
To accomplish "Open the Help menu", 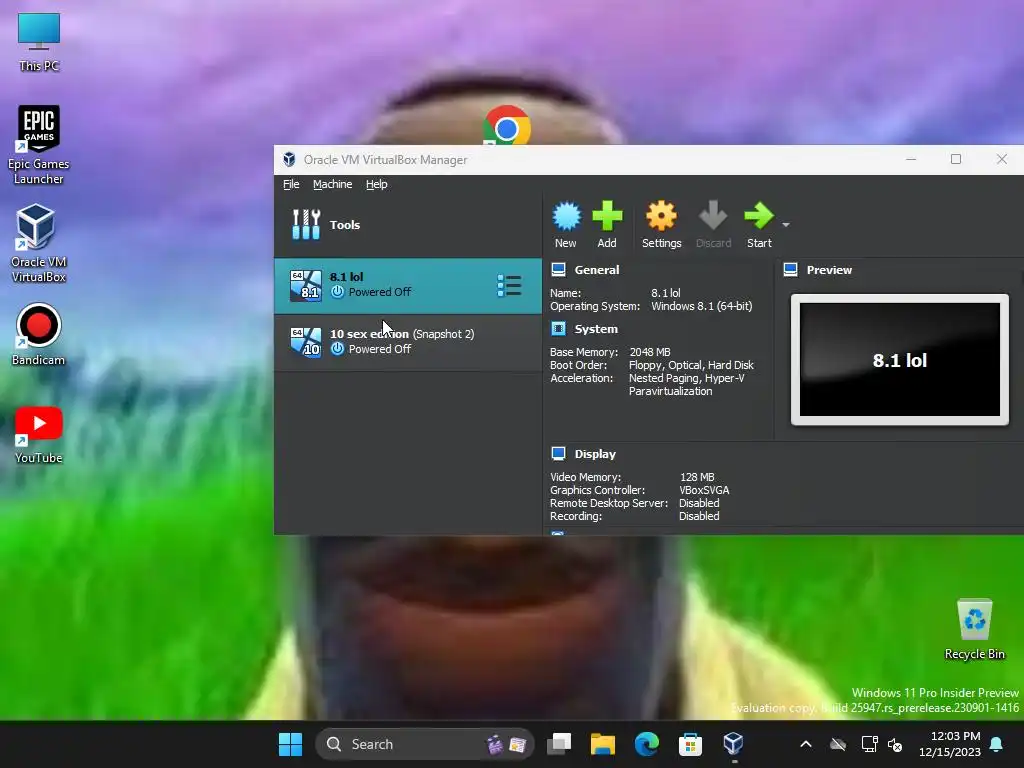I will point(376,184).
